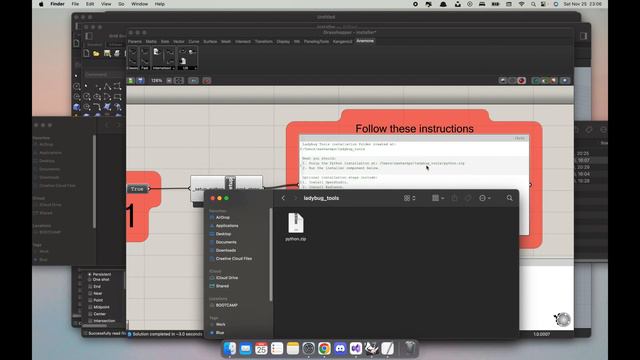Screen dimensions: 640x360
Task: Click the open folder icon in the Rhino toolbar
Action: (x=96, y=53)
